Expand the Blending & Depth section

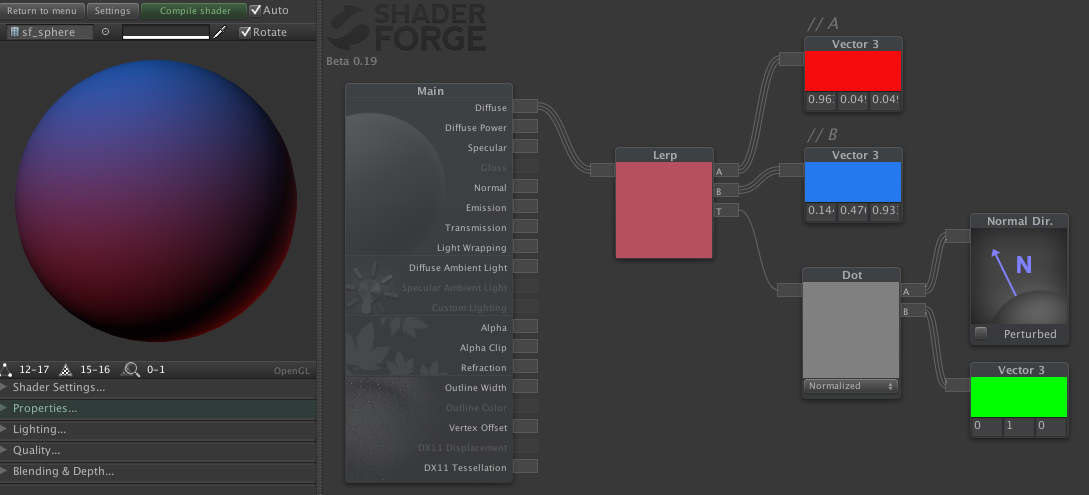click(x=62, y=471)
